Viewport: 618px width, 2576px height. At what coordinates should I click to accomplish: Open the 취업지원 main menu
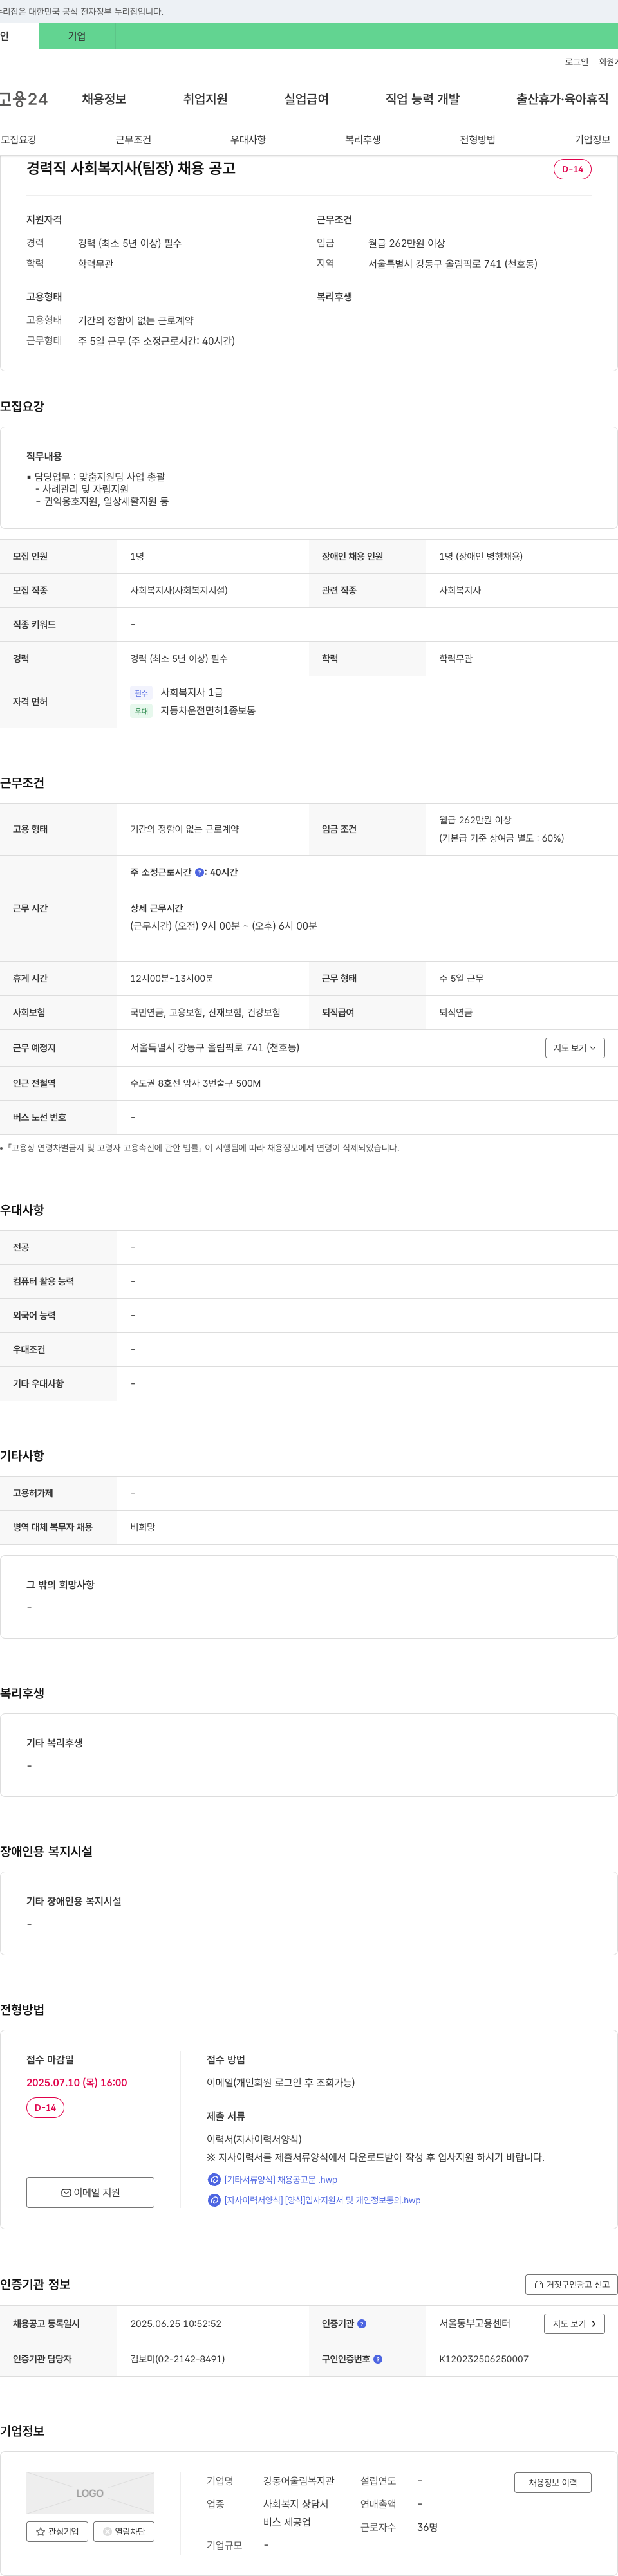coord(205,99)
